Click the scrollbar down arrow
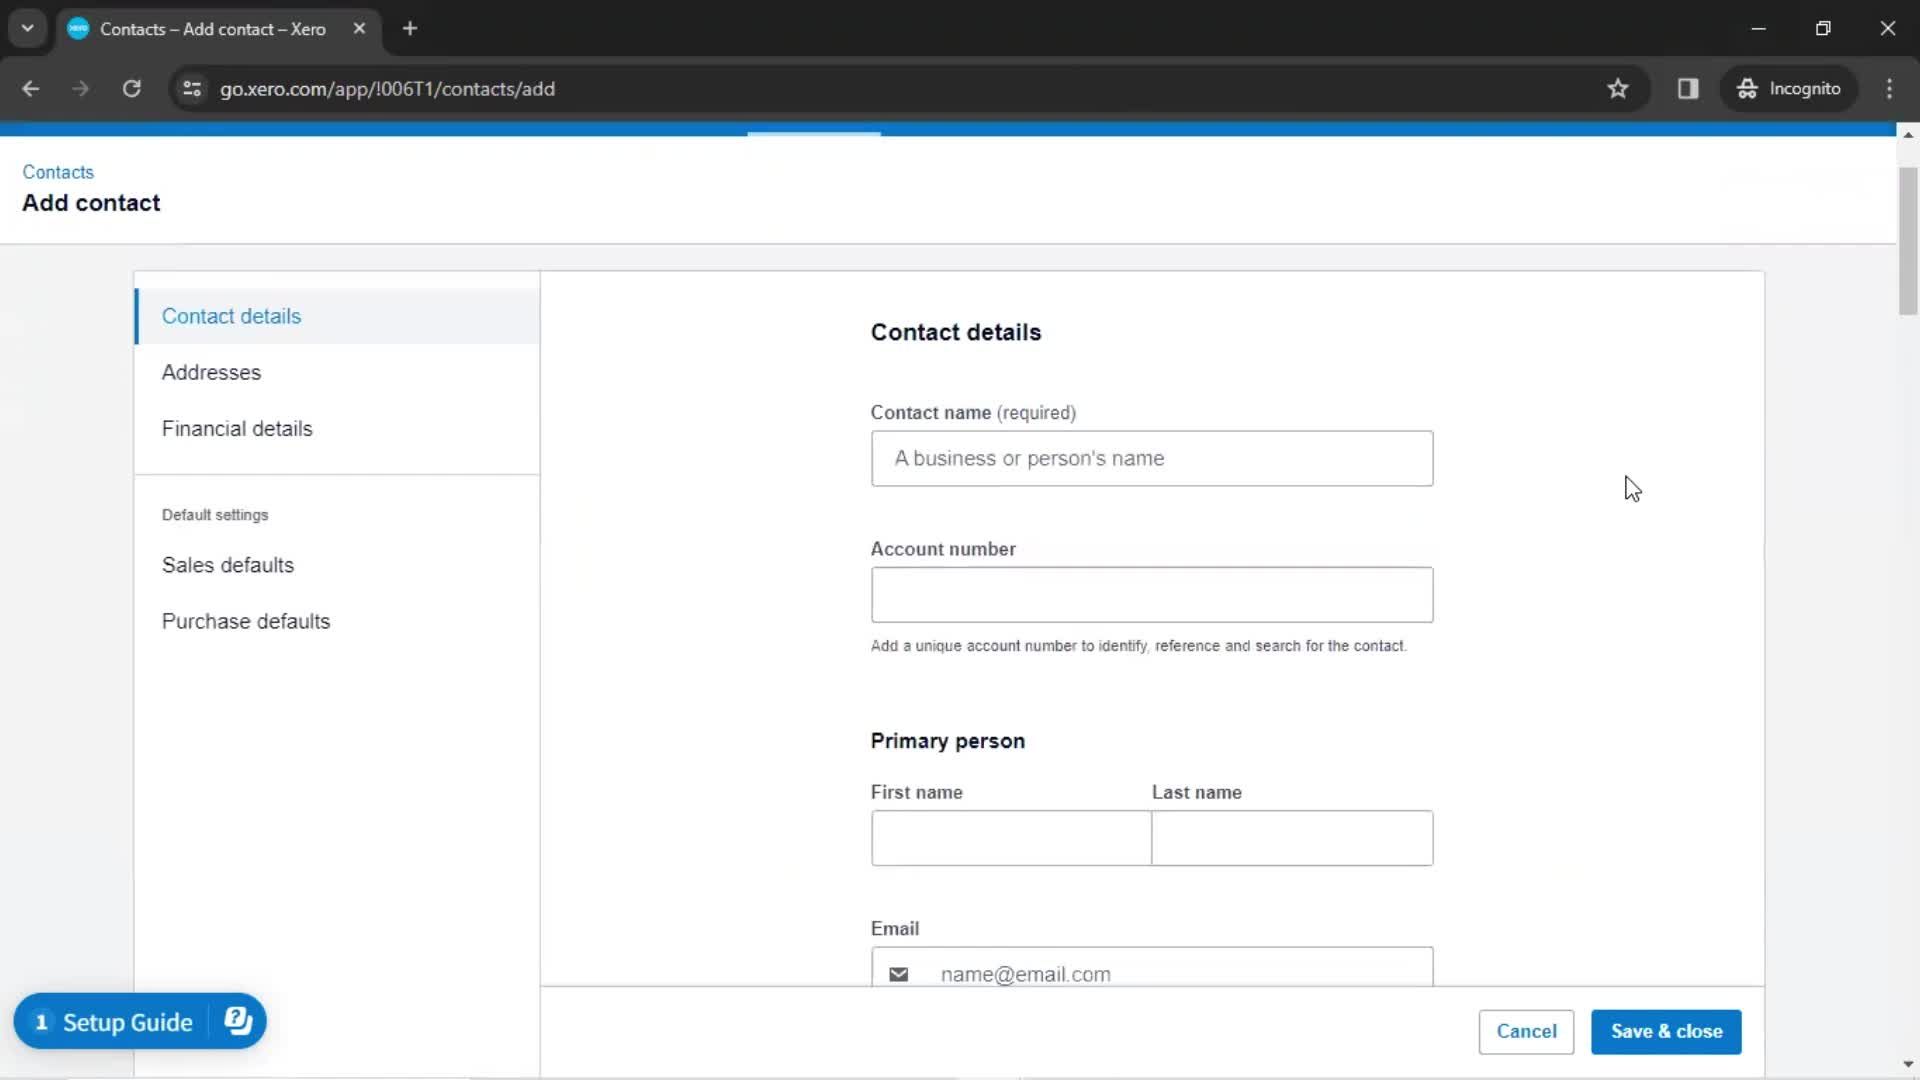Screen dimensions: 1920x1080 coord(1908,1064)
